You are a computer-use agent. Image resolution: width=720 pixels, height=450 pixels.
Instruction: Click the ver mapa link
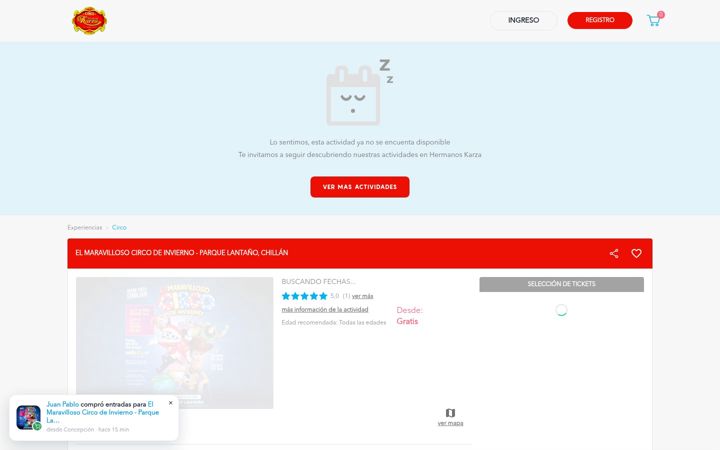(x=450, y=423)
